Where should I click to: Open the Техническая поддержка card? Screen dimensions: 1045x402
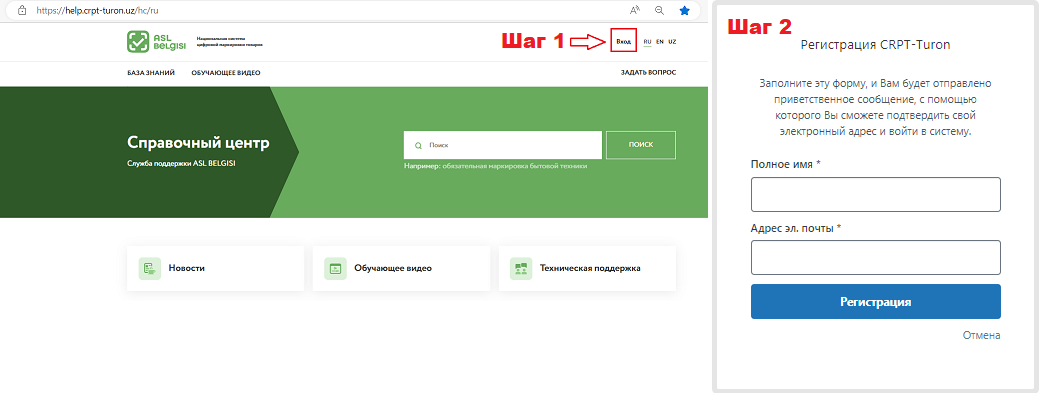click(587, 268)
